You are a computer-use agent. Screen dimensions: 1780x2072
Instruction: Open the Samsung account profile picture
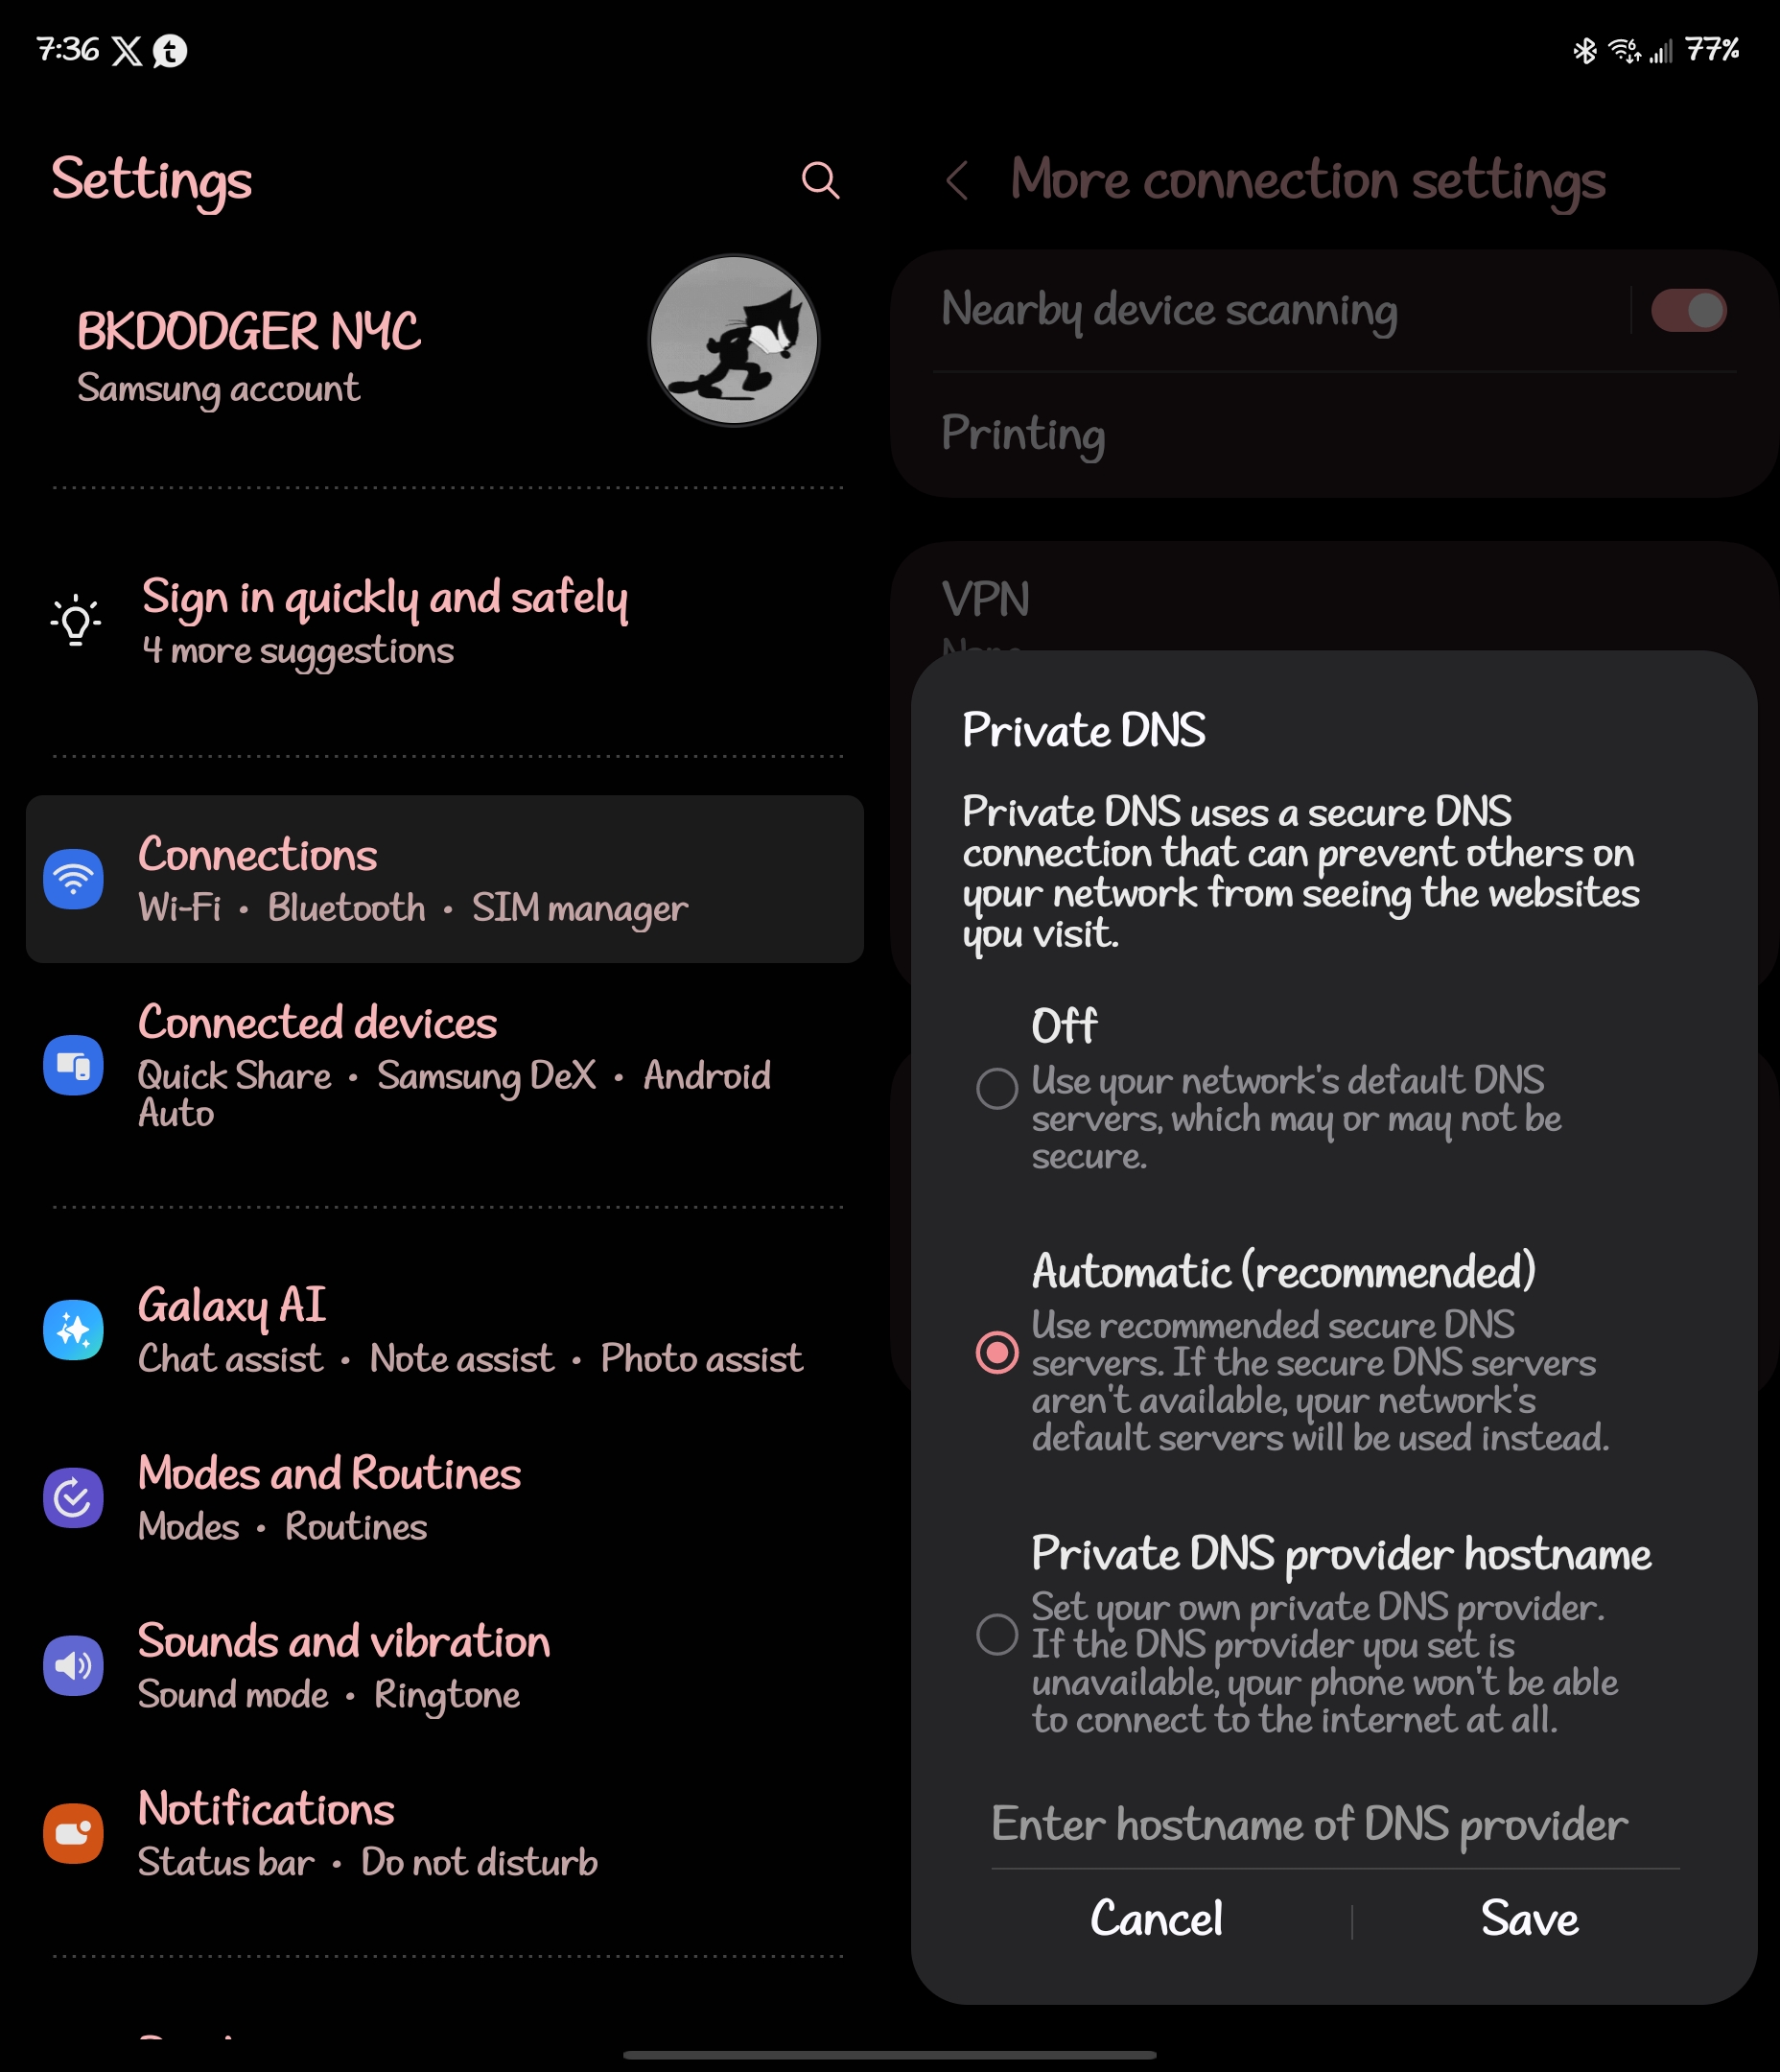pos(734,340)
